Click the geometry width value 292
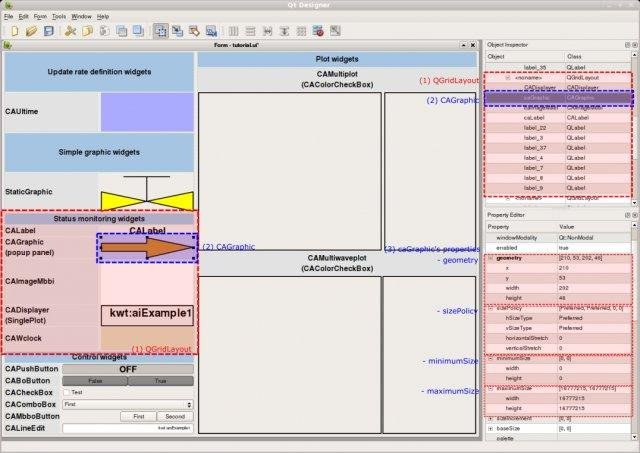The width and height of the screenshot is (640, 453). pyautogui.click(x=594, y=288)
